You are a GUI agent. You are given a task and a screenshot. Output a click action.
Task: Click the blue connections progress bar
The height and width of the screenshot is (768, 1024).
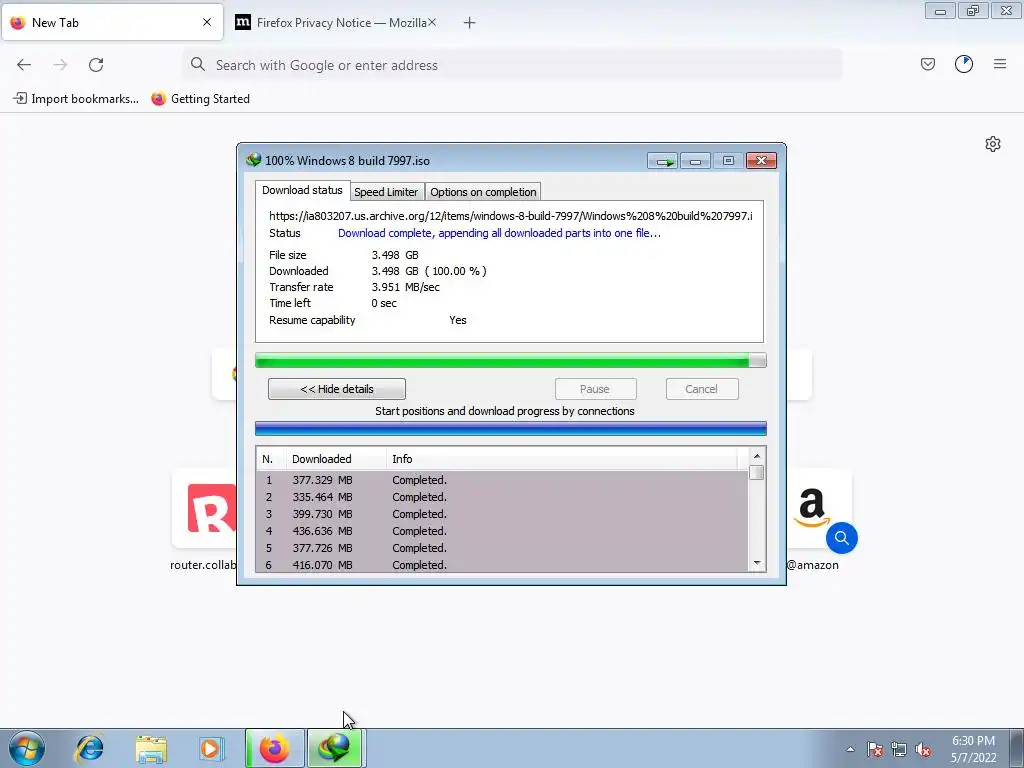click(511, 429)
